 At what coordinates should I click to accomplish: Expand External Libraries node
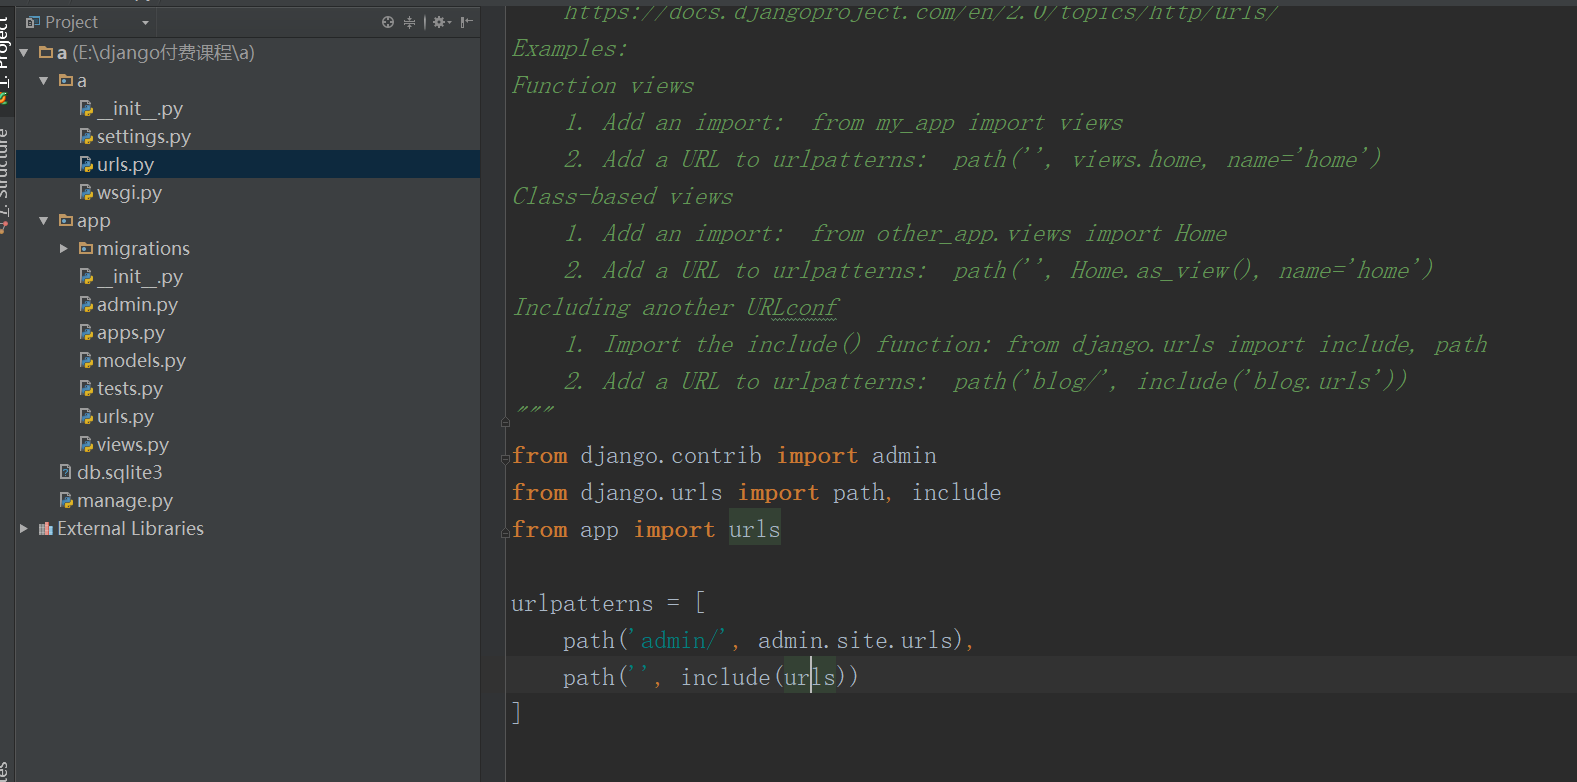(x=24, y=528)
